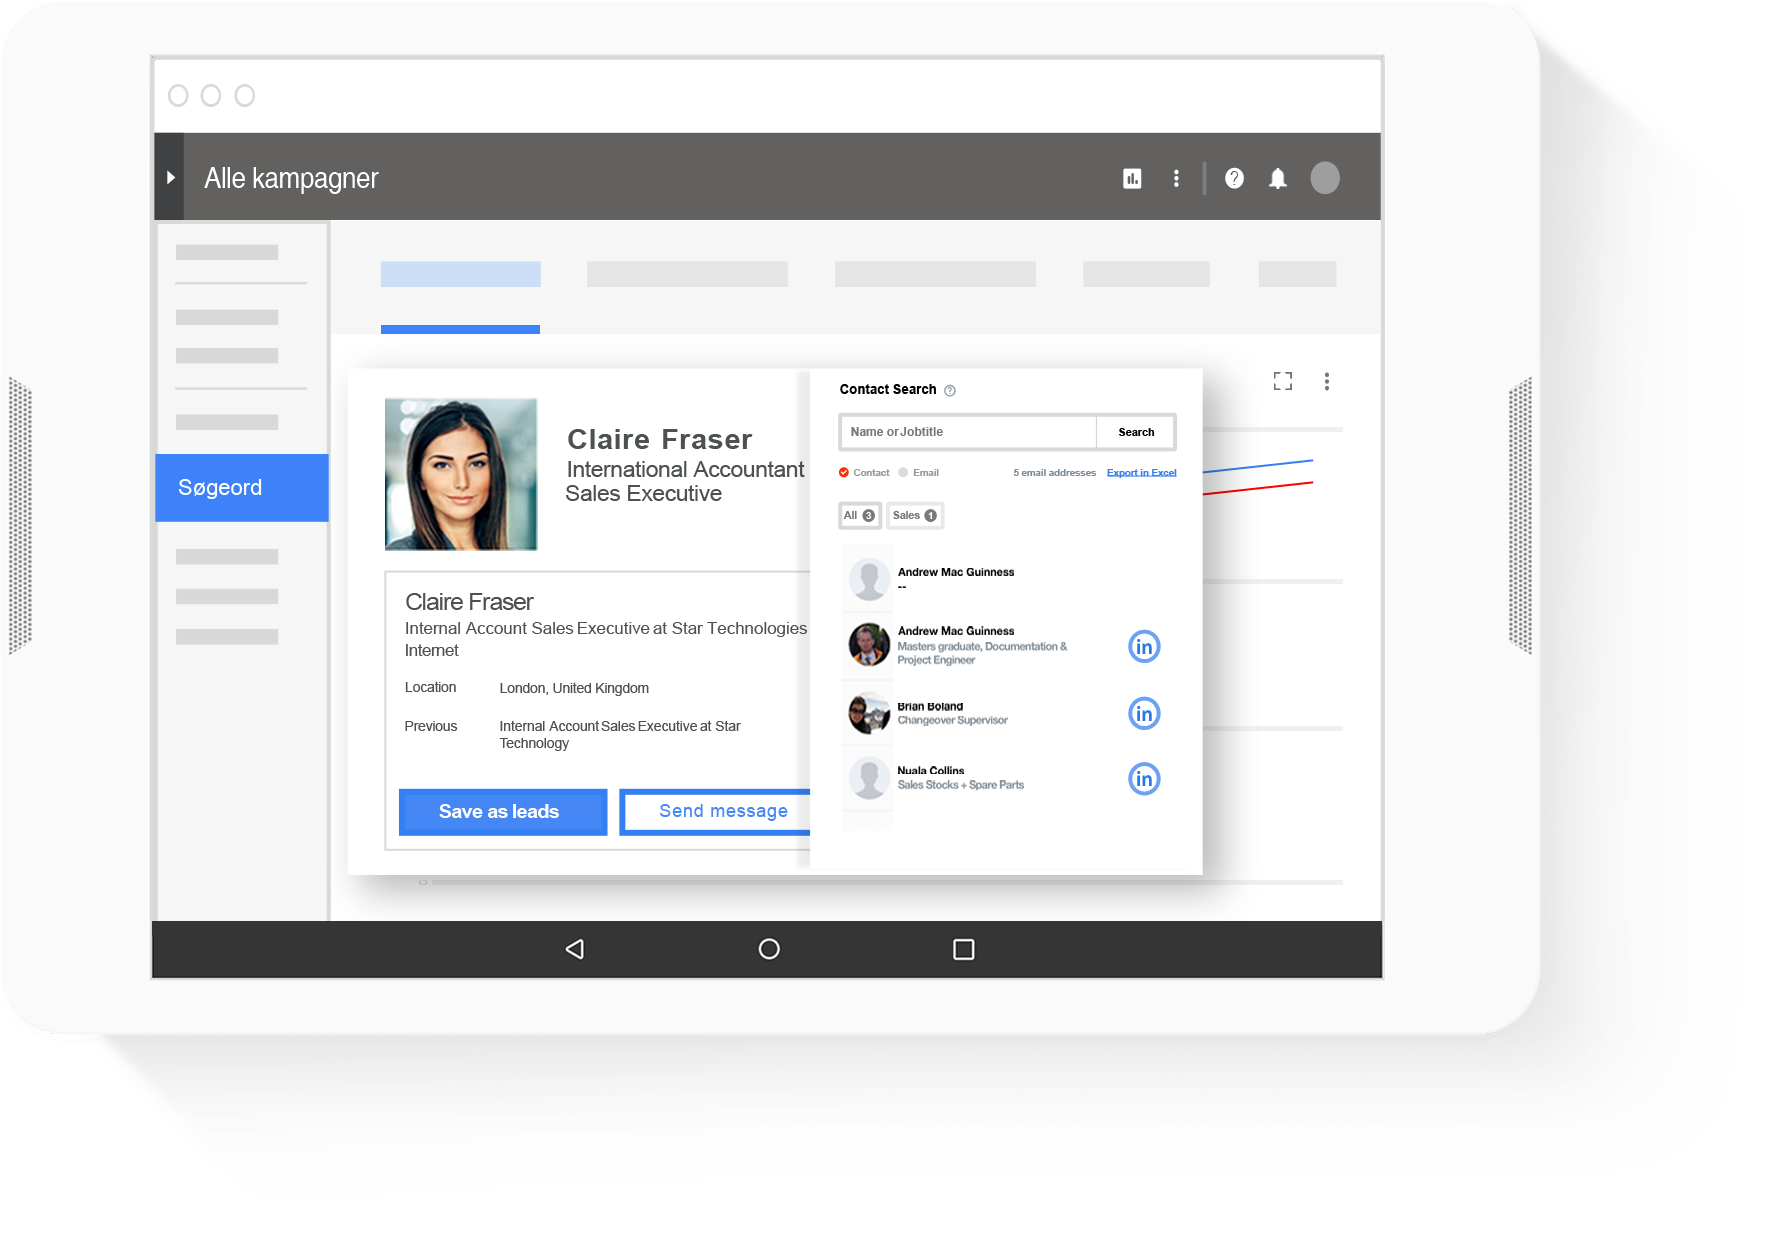Viewport: 1781px width, 1238px height.
Task: Click the Contact Search help icon
Action: pos(950,391)
